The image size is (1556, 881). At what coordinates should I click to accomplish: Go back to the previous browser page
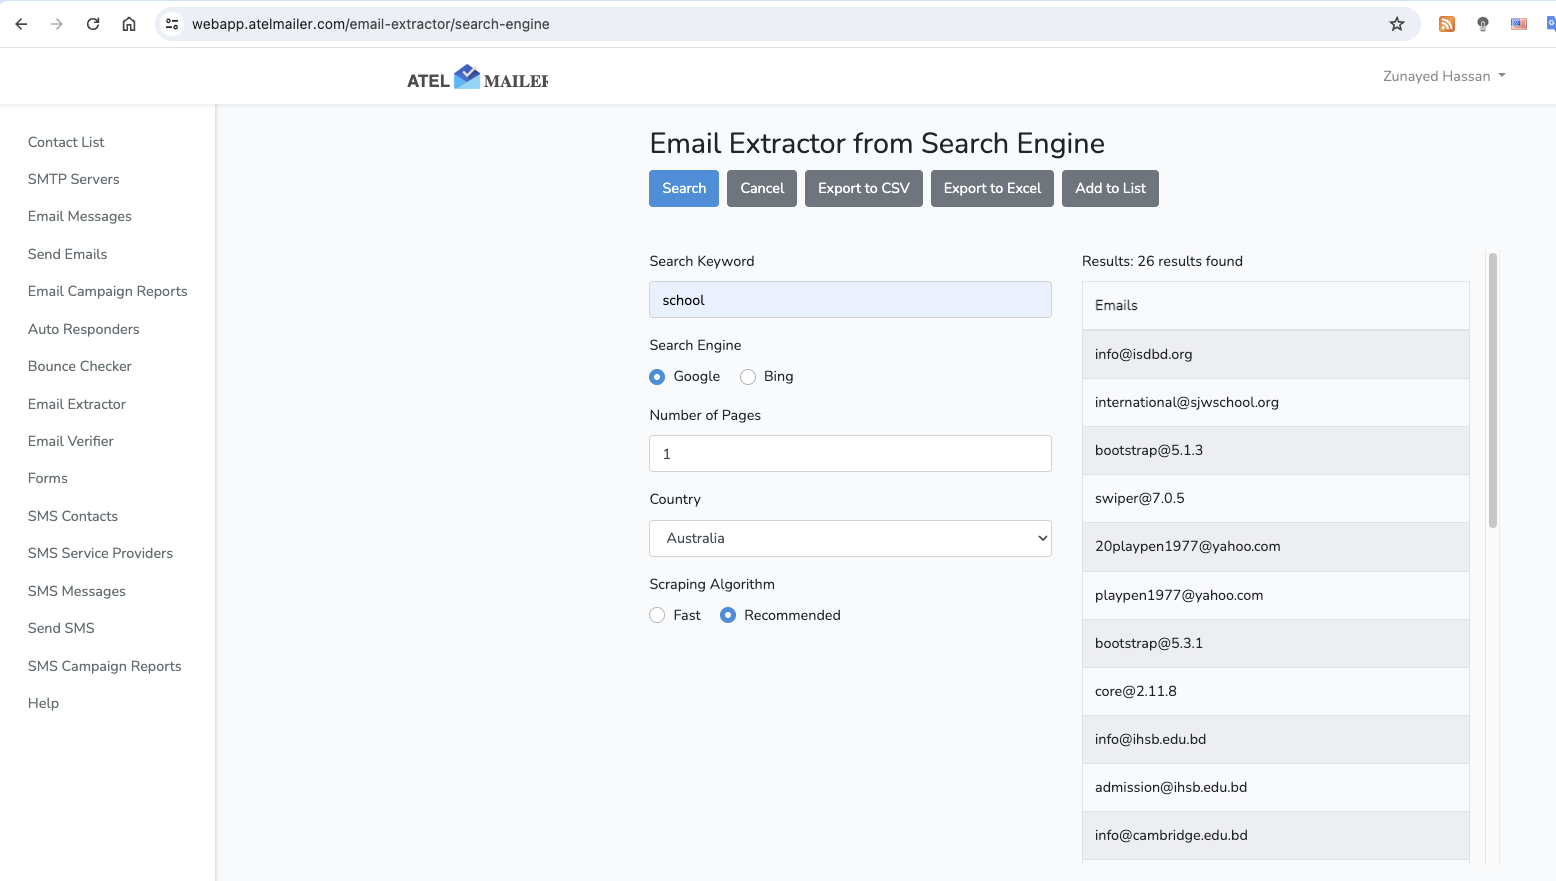click(x=21, y=24)
